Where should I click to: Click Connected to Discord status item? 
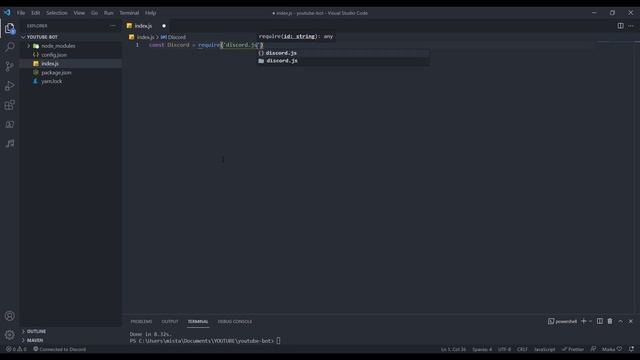60,349
